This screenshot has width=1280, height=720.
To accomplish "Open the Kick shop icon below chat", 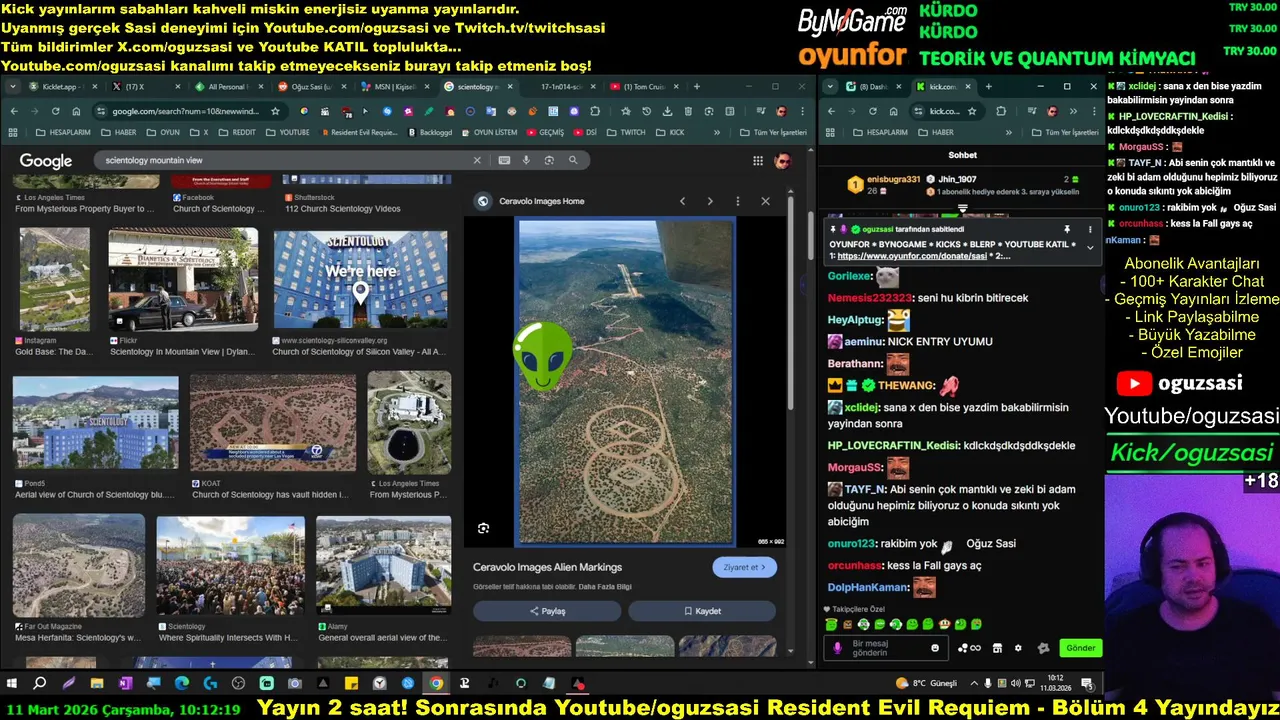I will pyautogui.click(x=997, y=648).
